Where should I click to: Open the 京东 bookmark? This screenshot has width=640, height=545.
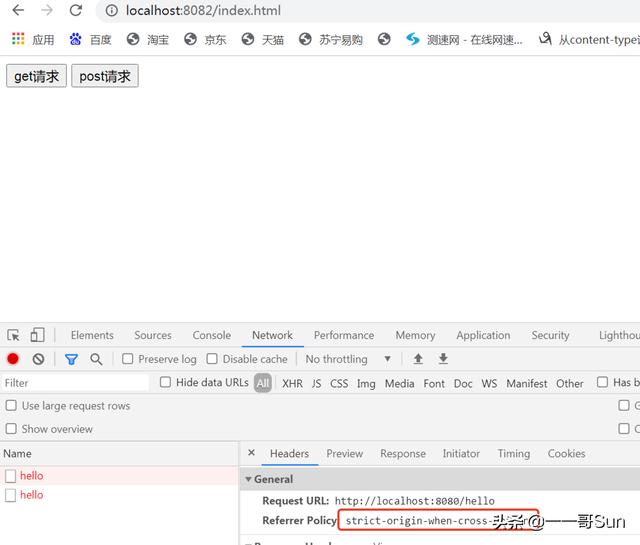coord(205,40)
